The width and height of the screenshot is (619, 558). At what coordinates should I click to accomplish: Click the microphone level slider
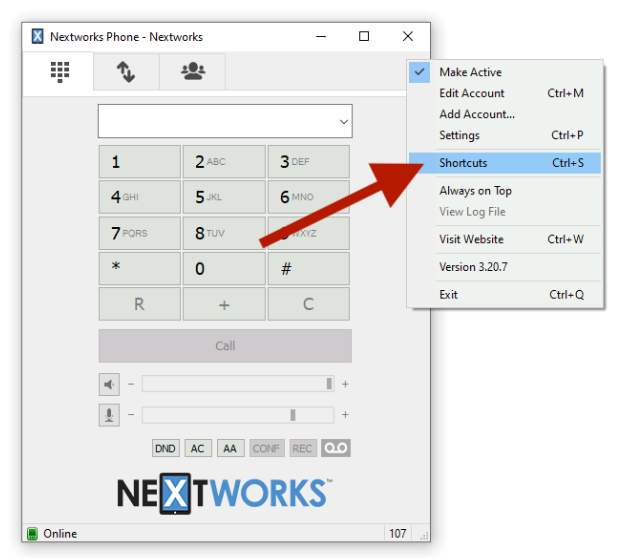click(x=238, y=415)
